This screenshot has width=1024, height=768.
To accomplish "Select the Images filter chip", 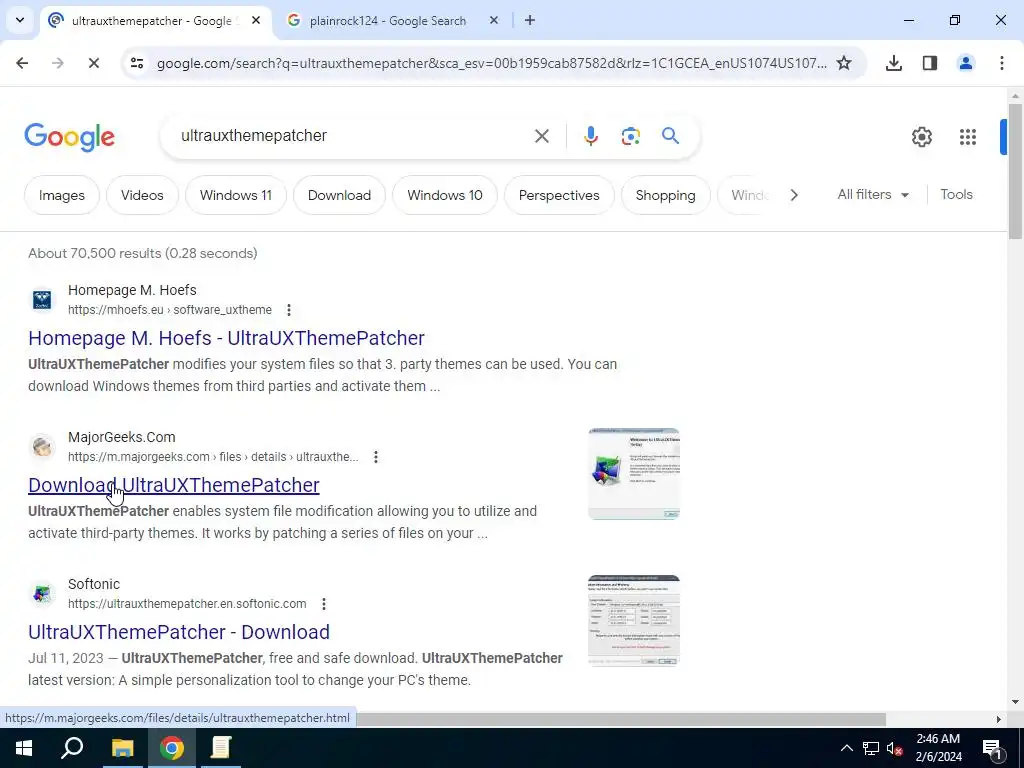I will [61, 195].
